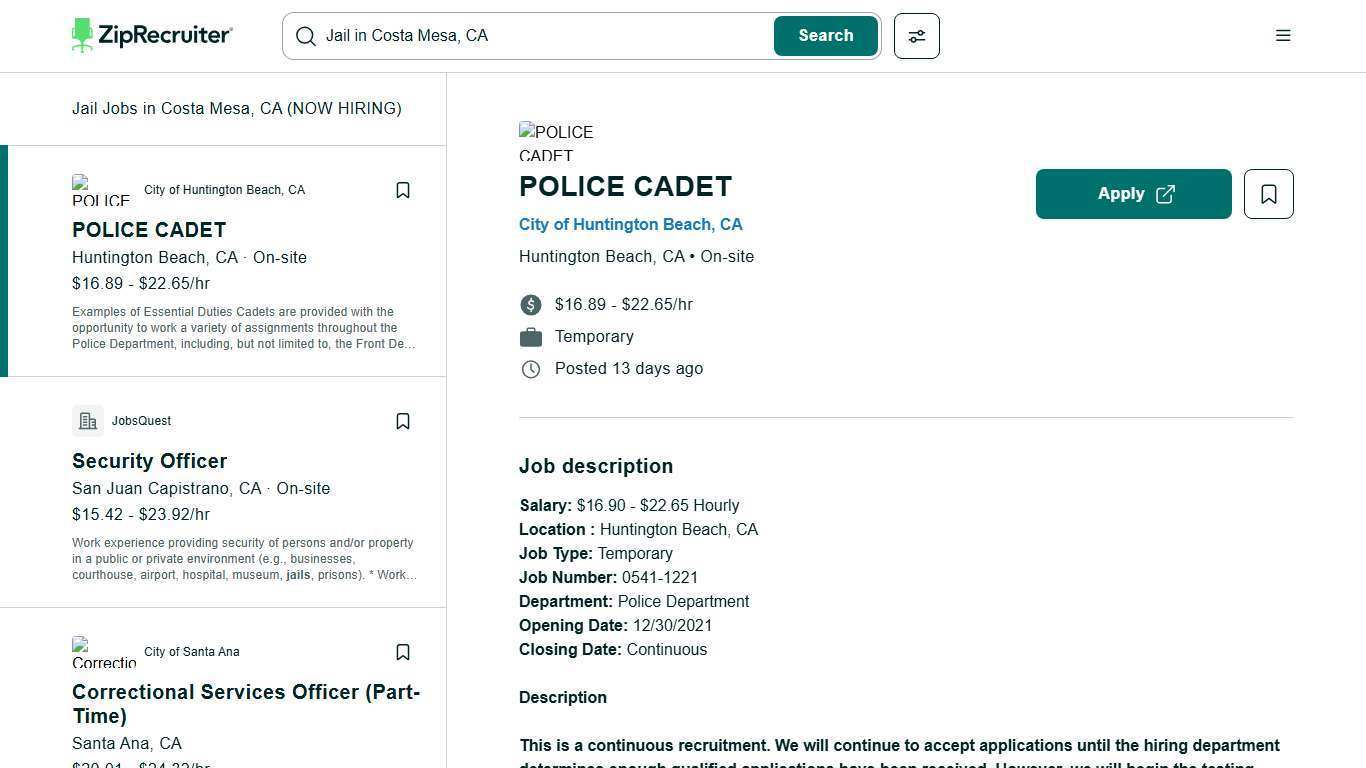Open the City of Huntington Beach link
Viewport: 1366px width, 768px height.
coord(631,224)
